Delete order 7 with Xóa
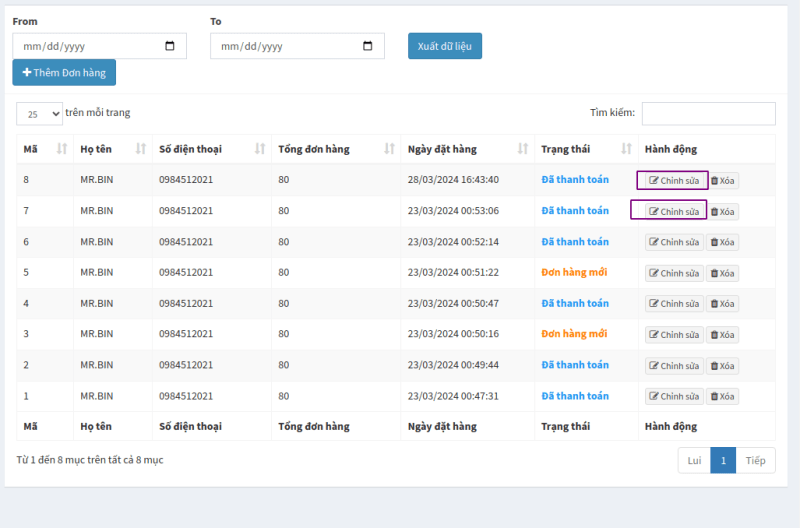Viewport: 800px width, 528px height. 722,212
